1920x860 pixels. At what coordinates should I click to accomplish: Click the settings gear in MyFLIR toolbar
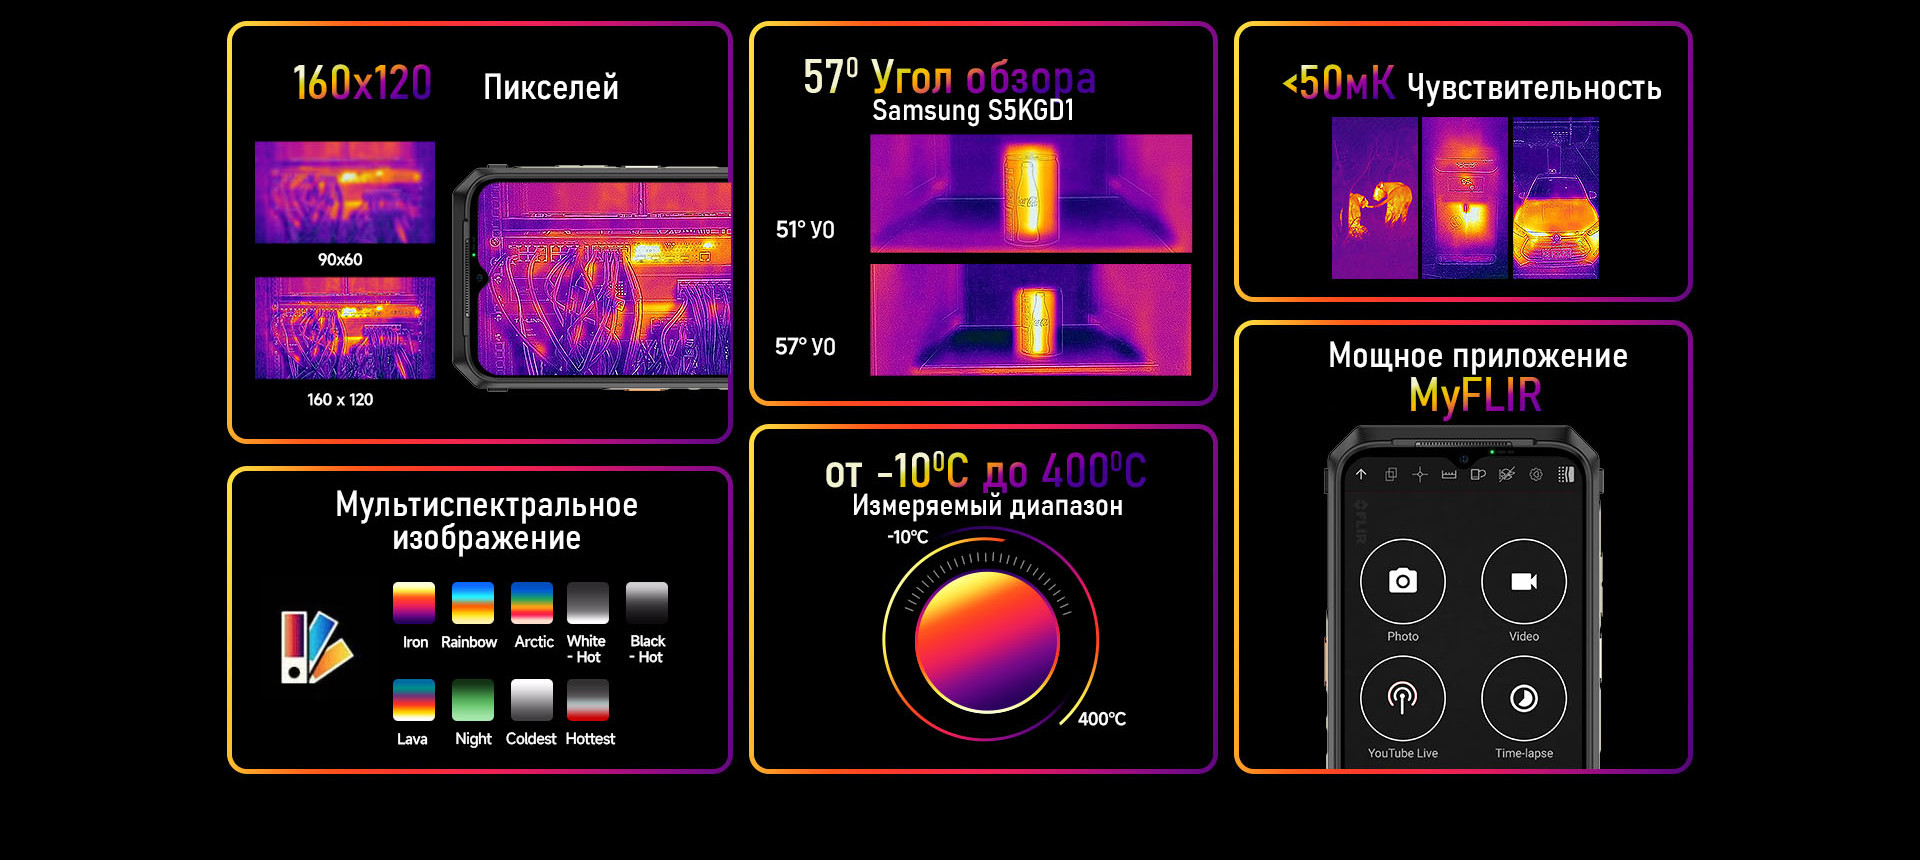(x=1536, y=474)
